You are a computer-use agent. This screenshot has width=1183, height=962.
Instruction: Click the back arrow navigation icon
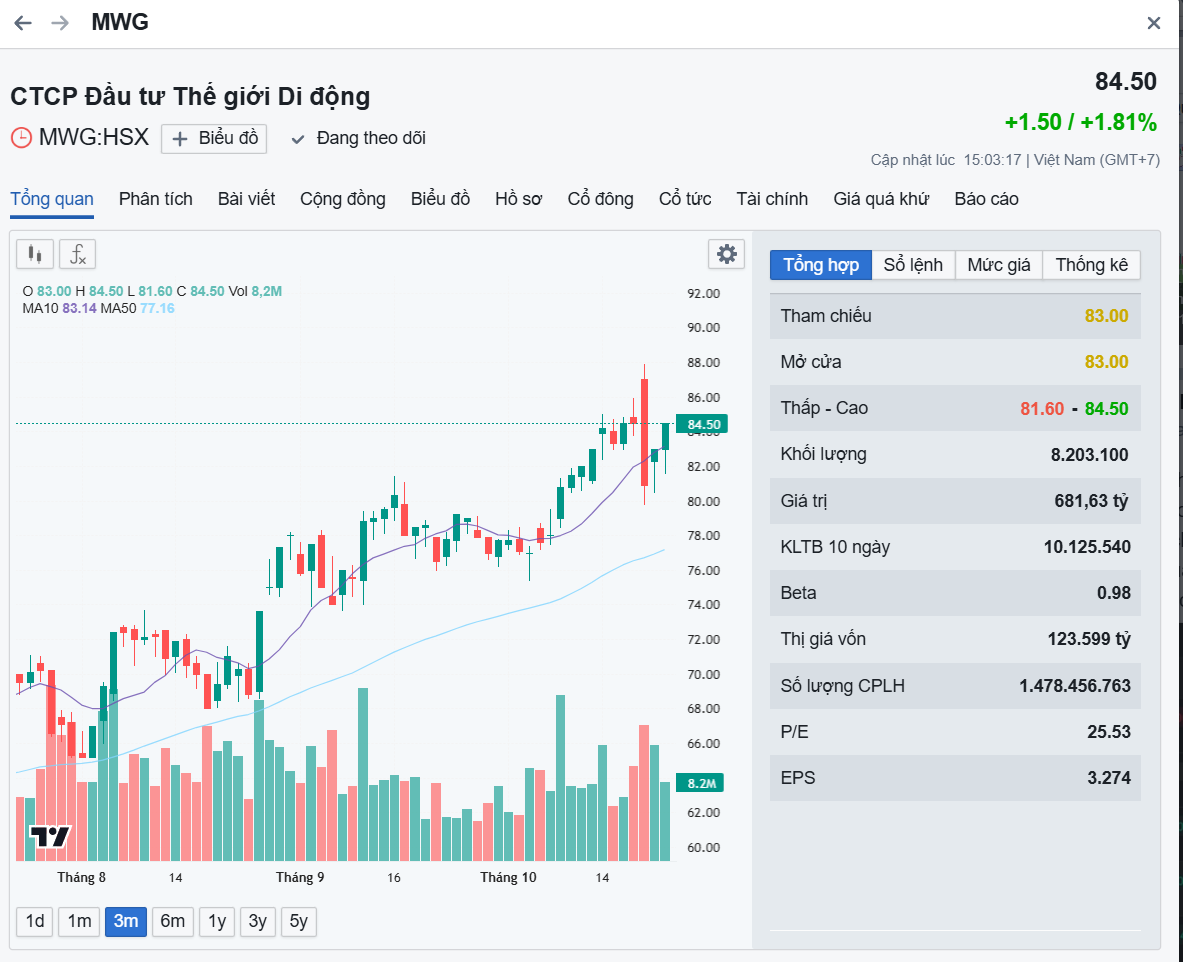pos(23,23)
